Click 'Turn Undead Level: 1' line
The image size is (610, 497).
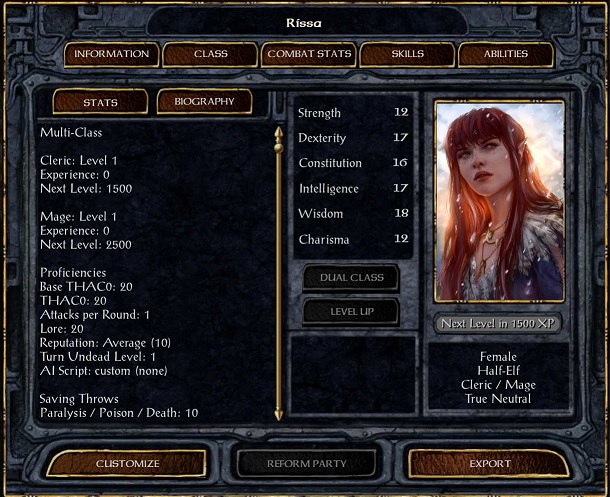98,357
